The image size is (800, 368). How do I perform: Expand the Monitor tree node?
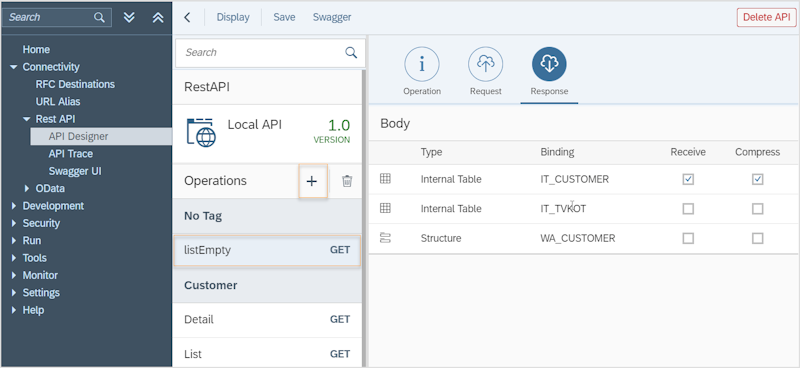[x=14, y=276]
